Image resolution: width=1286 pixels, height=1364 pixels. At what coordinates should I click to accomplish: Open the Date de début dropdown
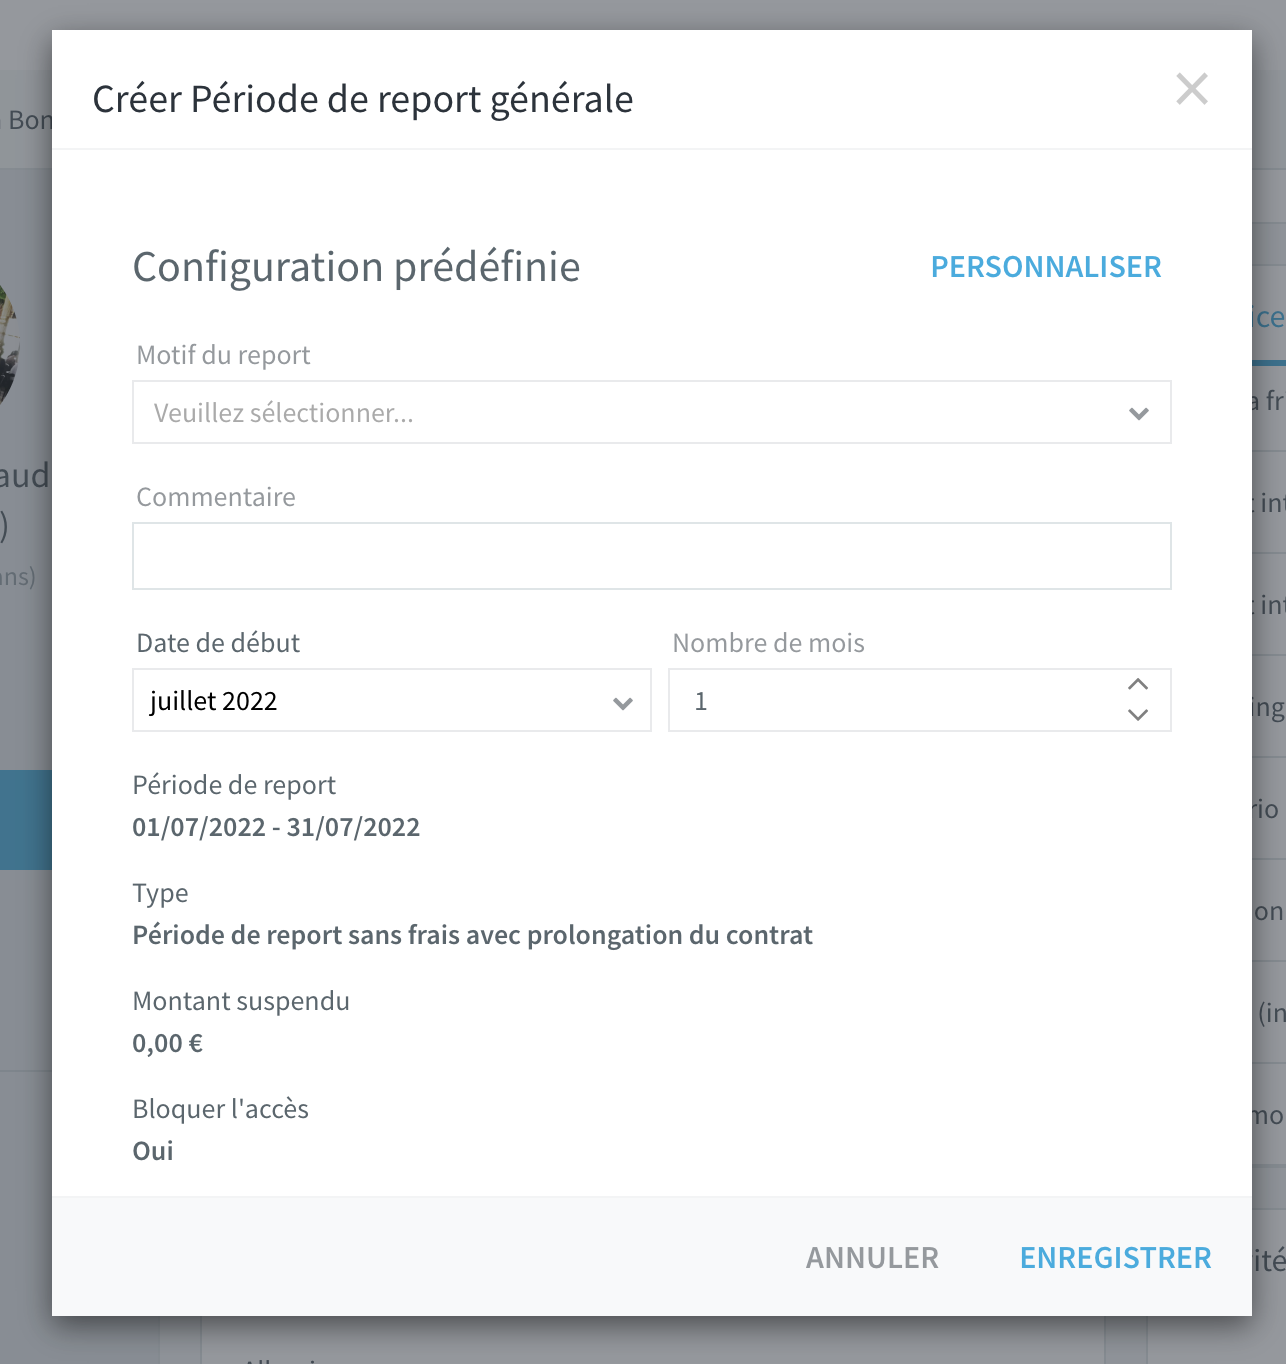pyautogui.click(x=392, y=700)
